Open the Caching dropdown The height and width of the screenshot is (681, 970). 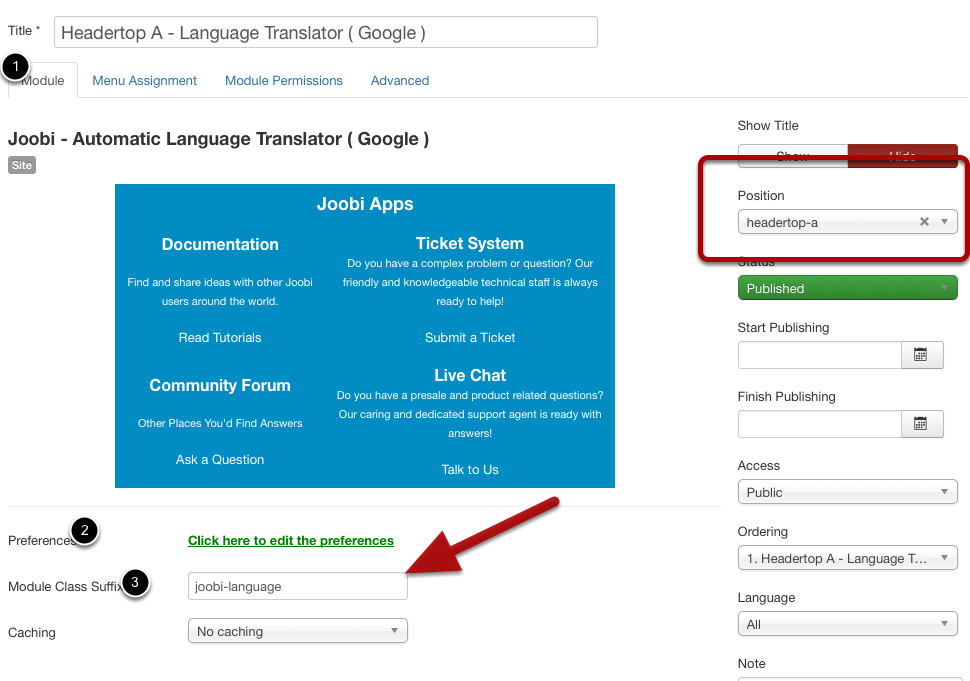point(298,631)
